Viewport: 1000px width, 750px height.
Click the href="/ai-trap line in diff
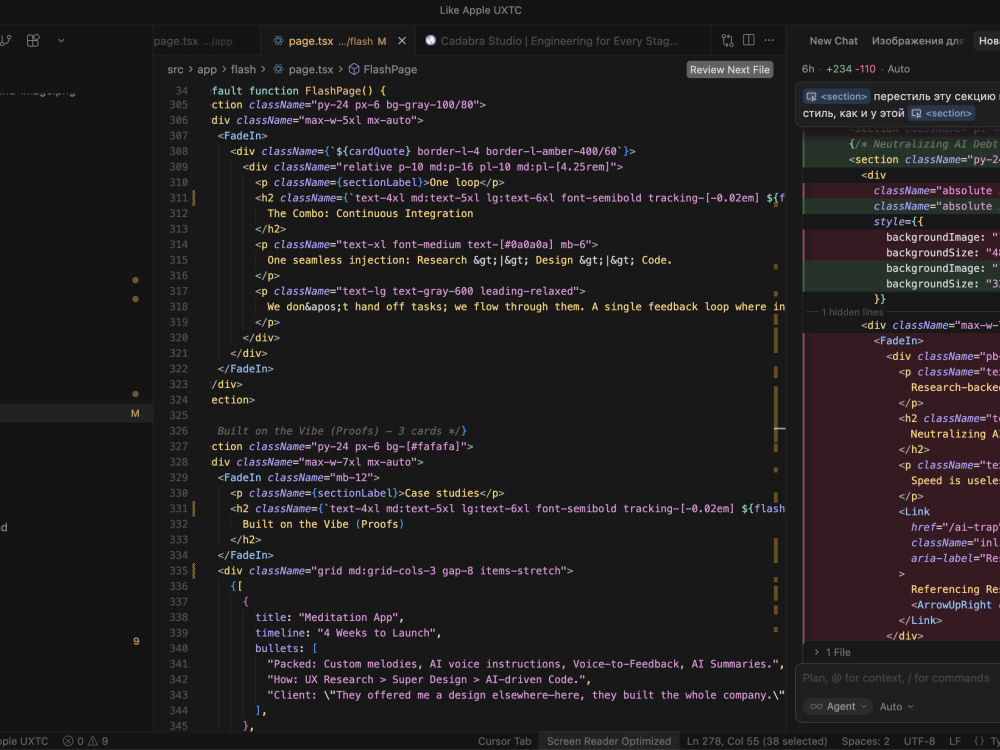click(955, 527)
